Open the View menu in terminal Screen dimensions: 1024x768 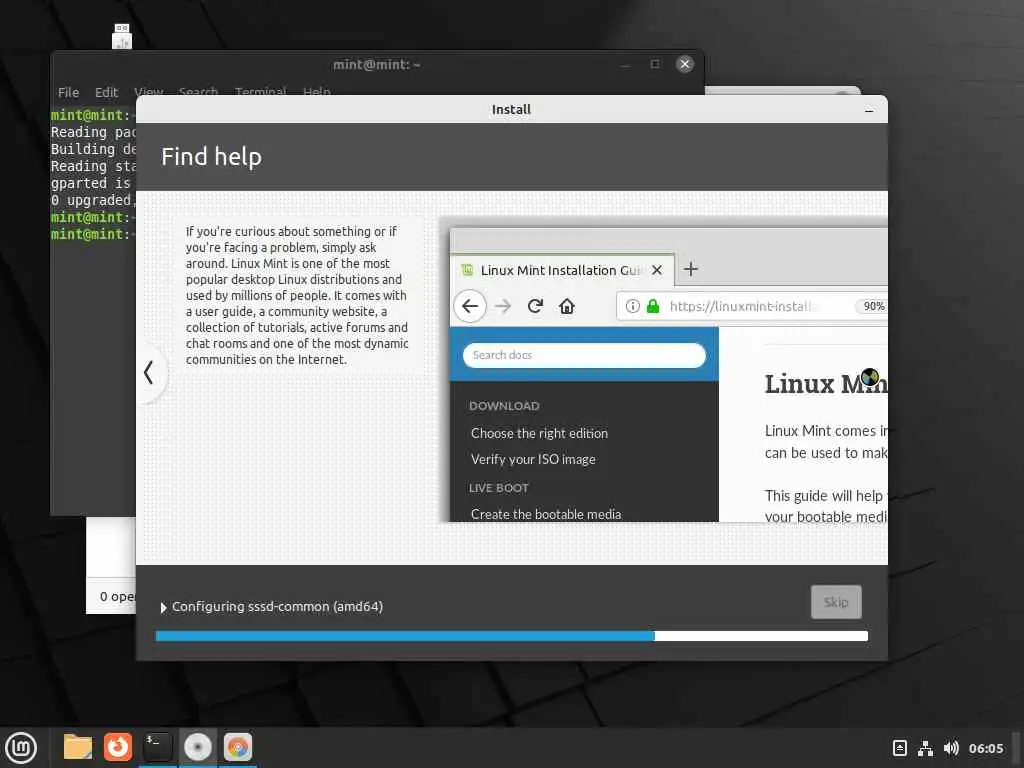[148, 92]
